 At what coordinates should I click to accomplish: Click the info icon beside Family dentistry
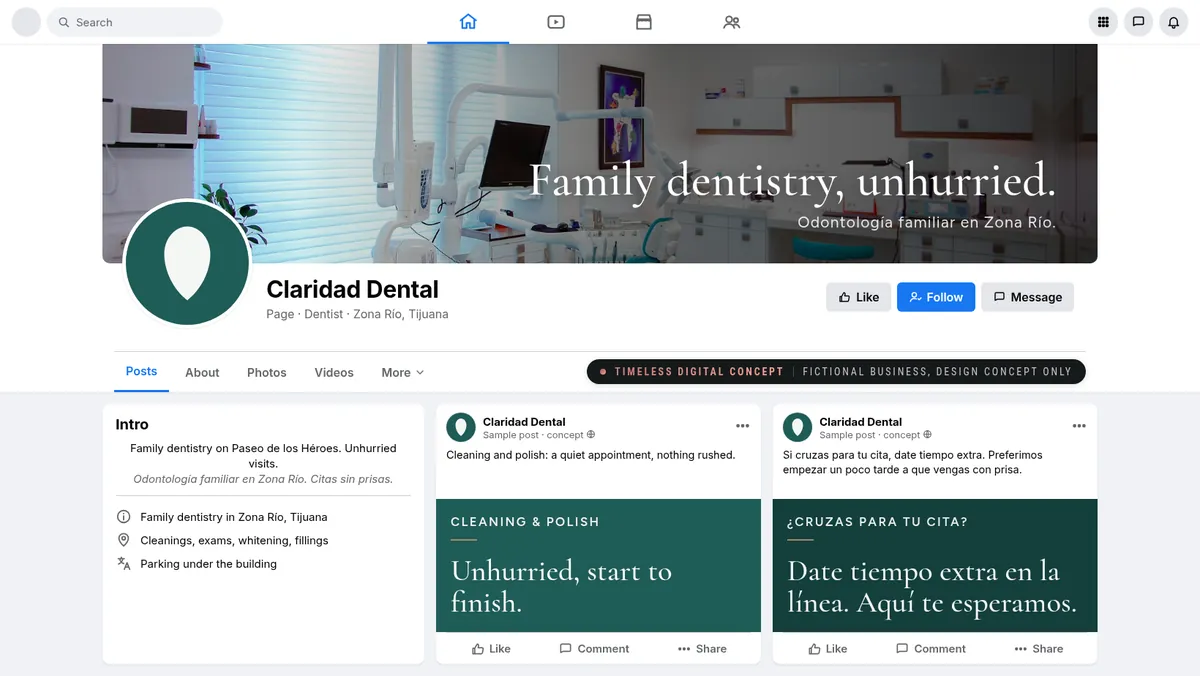[124, 517]
